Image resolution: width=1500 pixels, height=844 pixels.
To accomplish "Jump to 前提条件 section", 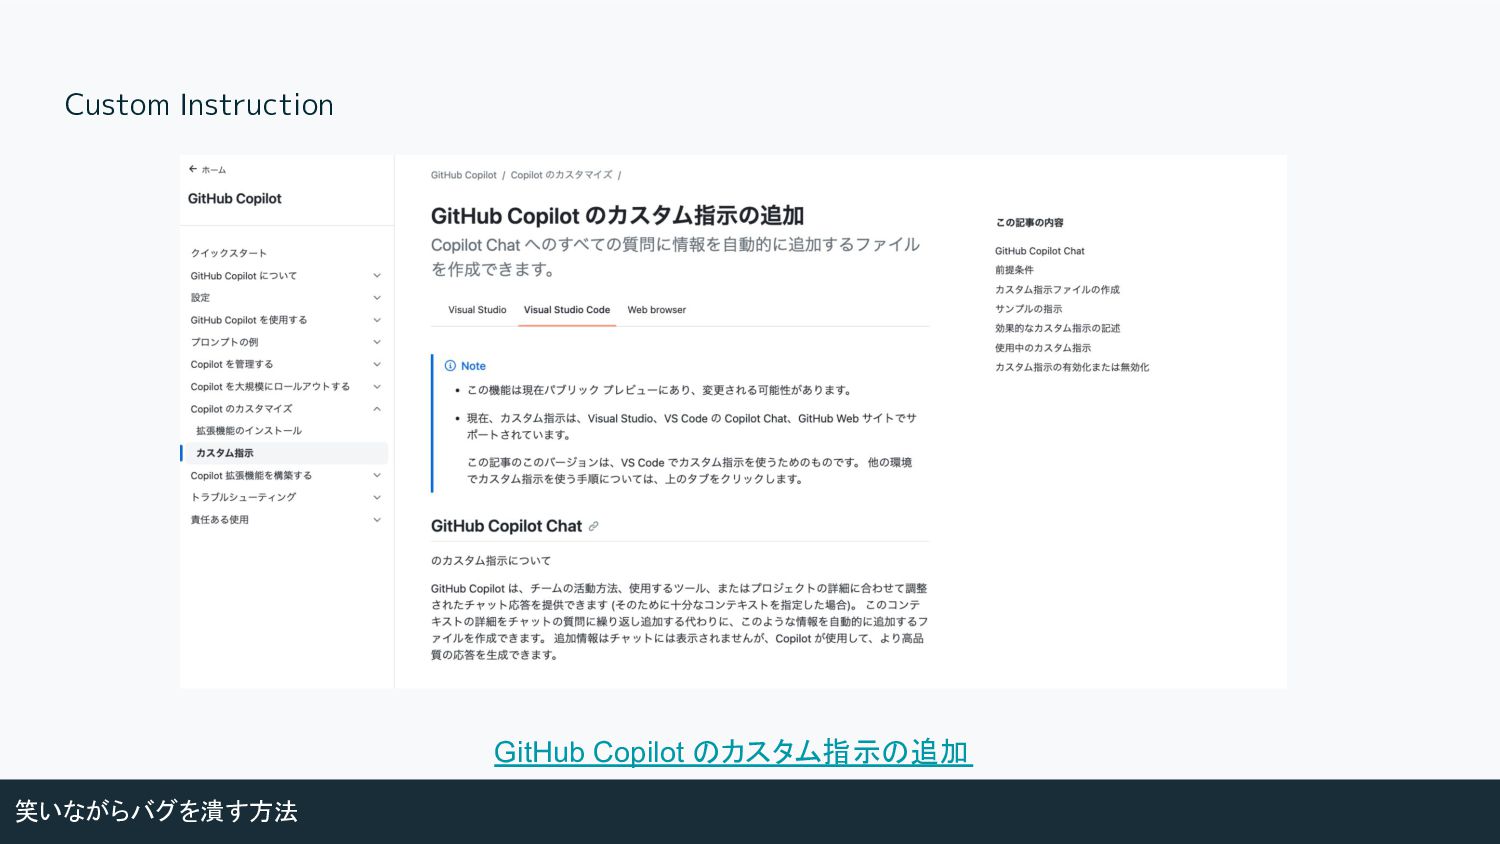I will (x=1014, y=270).
